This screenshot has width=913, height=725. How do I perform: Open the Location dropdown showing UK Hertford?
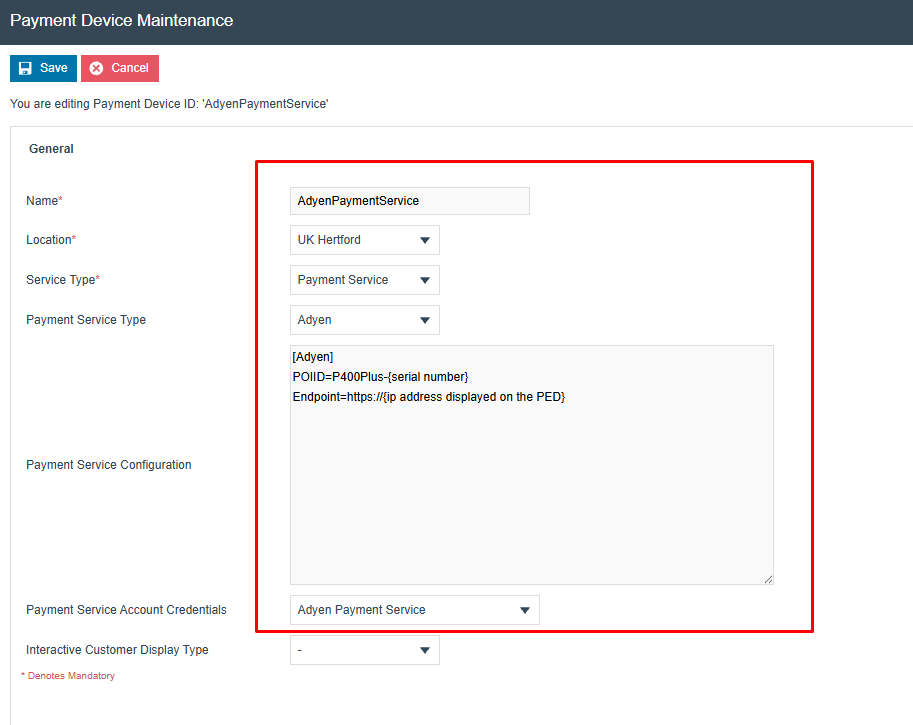pos(365,240)
